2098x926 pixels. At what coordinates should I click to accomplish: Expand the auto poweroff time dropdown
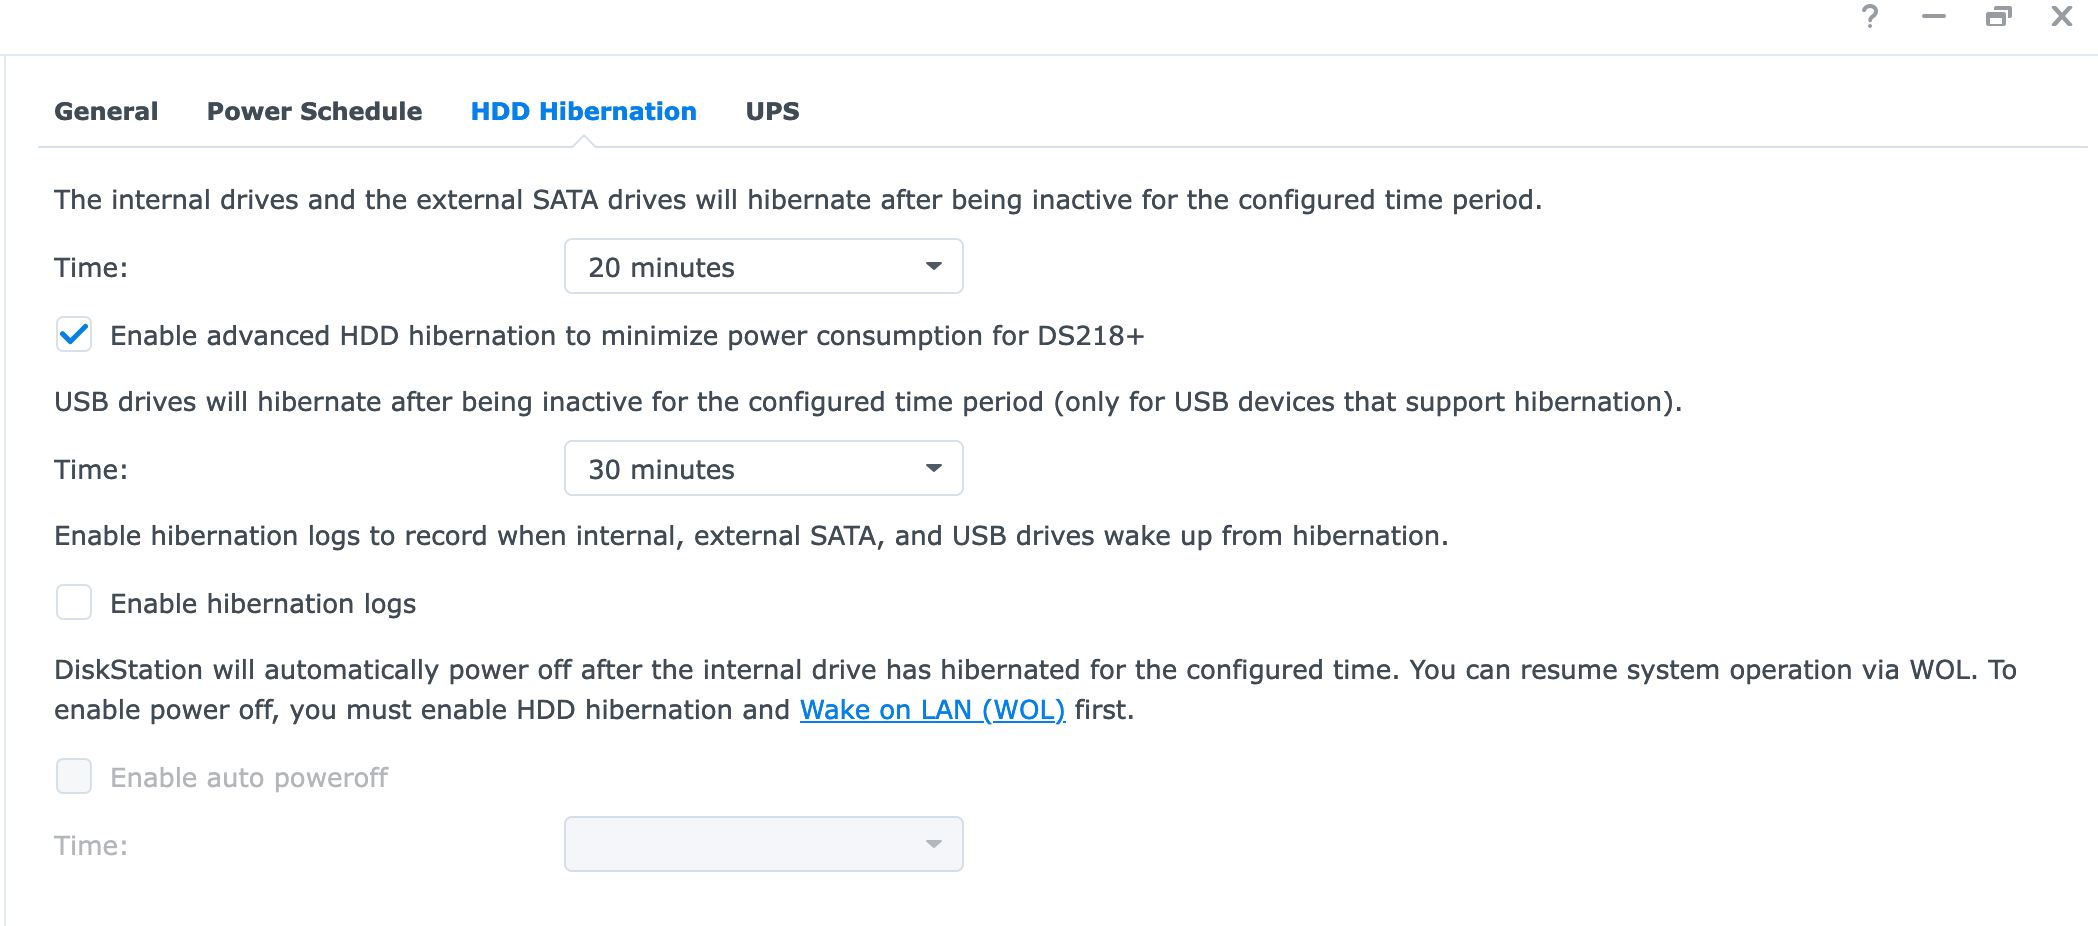pos(763,845)
